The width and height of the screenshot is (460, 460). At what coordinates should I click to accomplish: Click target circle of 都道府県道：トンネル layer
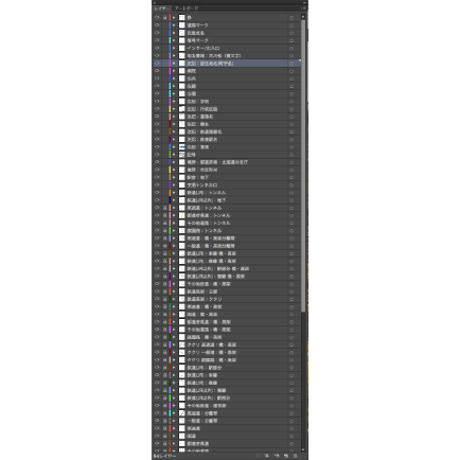[291, 215]
